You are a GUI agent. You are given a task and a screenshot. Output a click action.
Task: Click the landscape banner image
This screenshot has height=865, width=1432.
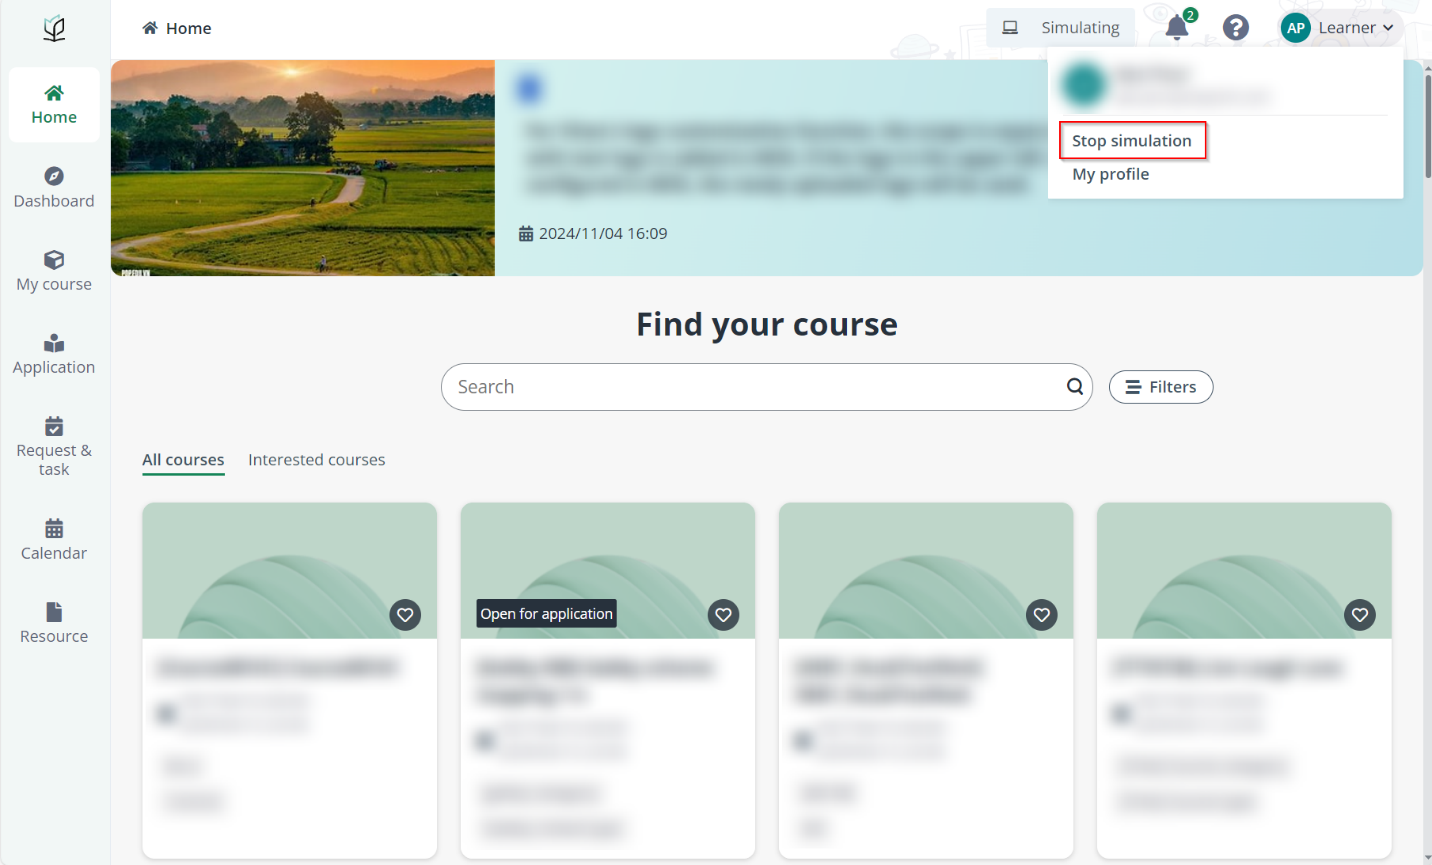pos(303,168)
